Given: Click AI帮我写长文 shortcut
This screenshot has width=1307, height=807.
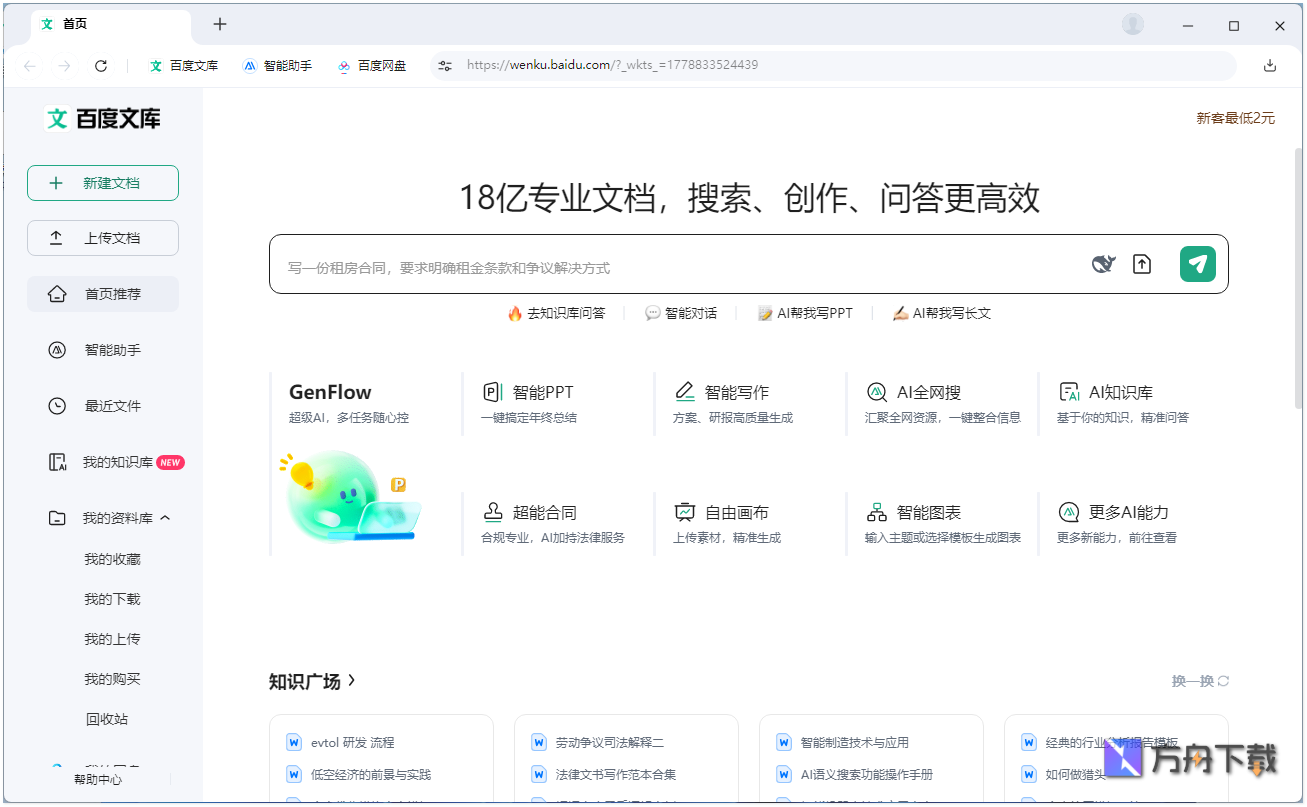Looking at the screenshot, I should pos(942,313).
